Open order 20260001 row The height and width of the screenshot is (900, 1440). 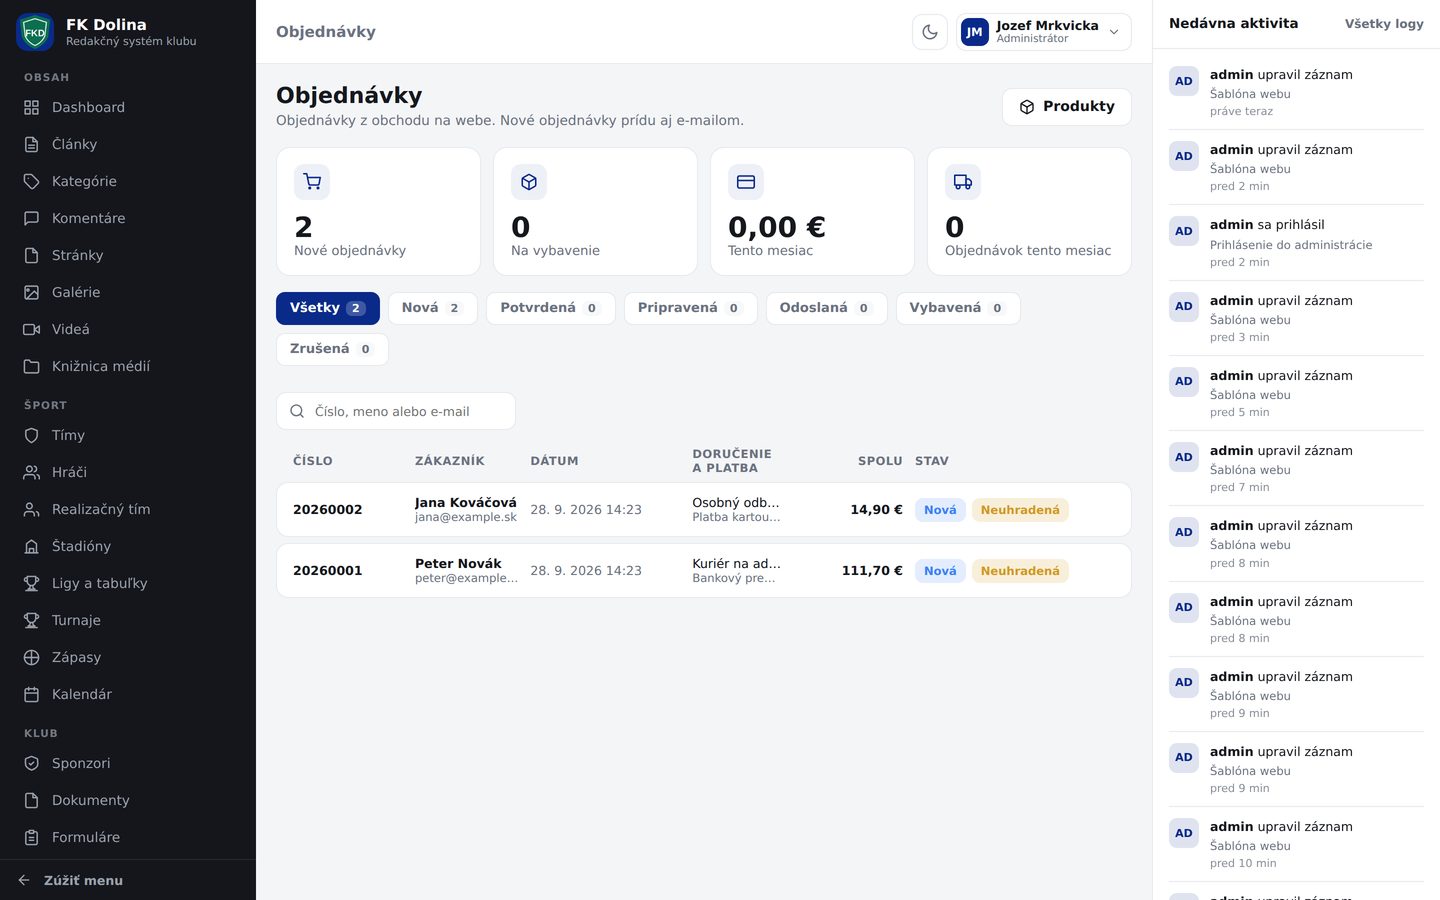point(704,571)
